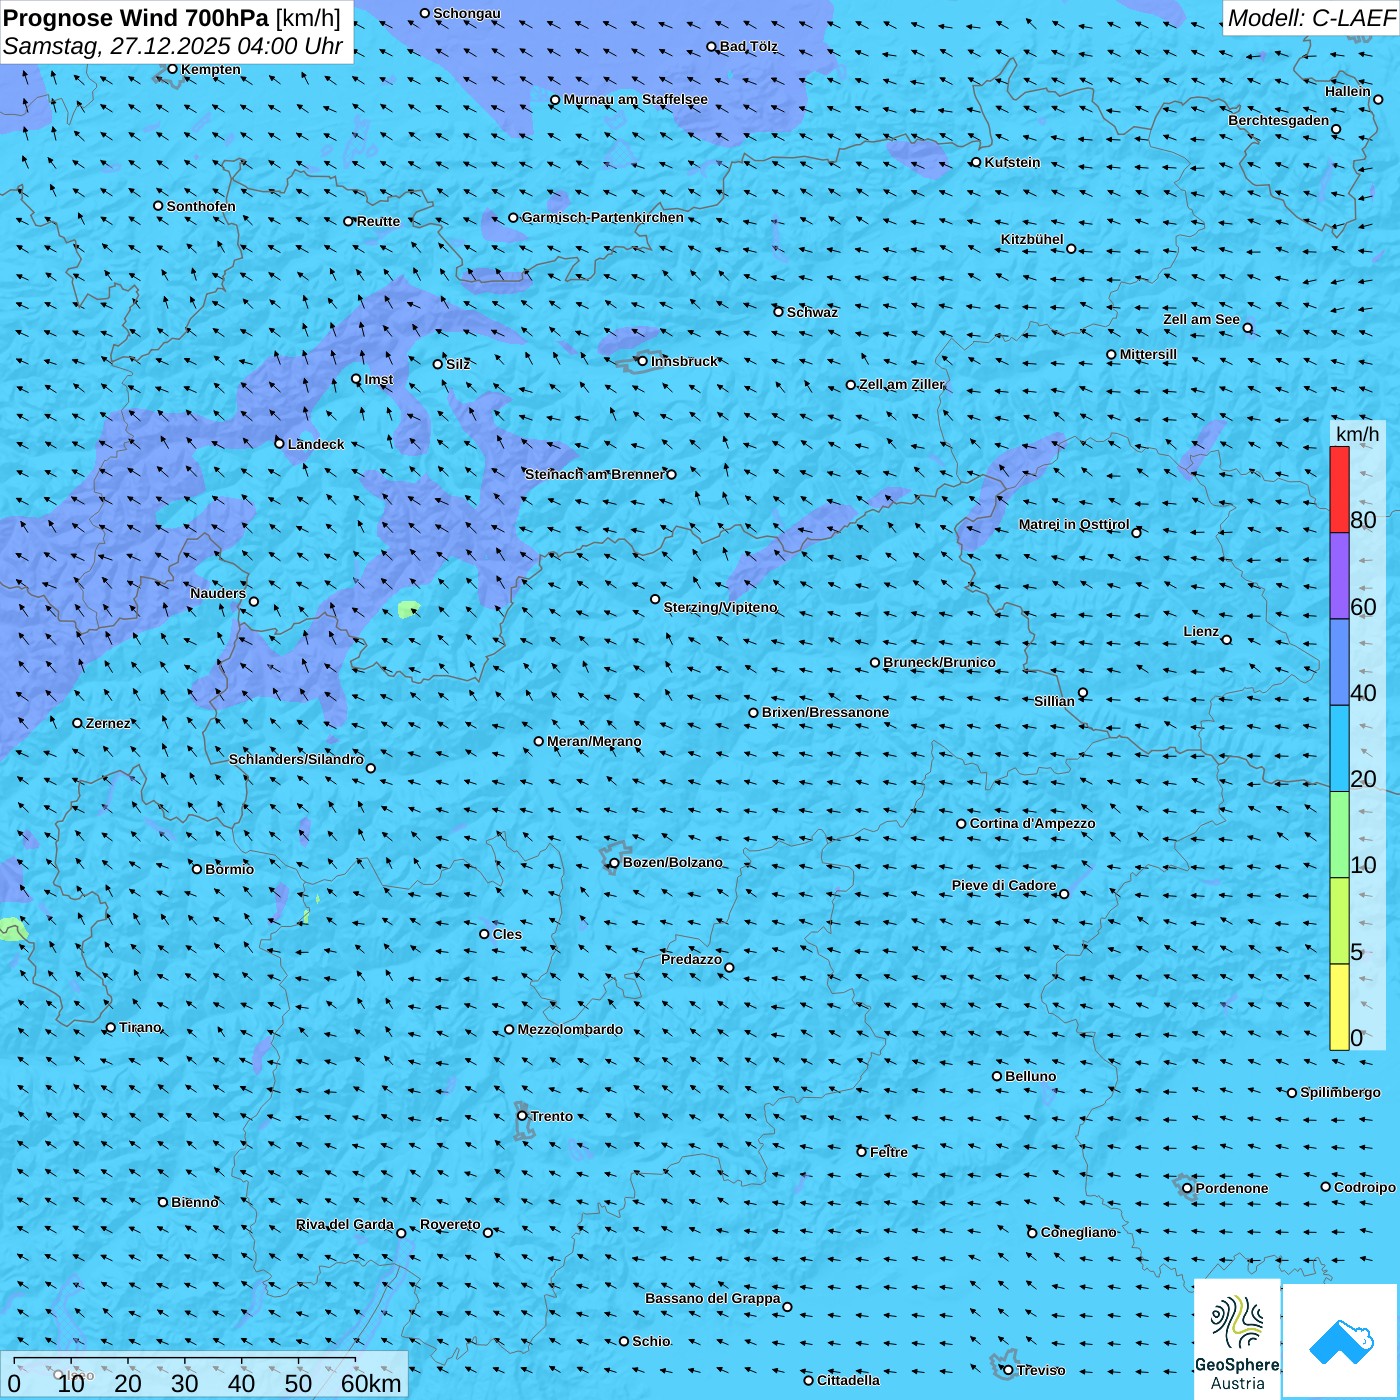Image resolution: width=1400 pixels, height=1400 pixels.
Task: Click the green 10–20 legend segment
Action: tap(1339, 835)
